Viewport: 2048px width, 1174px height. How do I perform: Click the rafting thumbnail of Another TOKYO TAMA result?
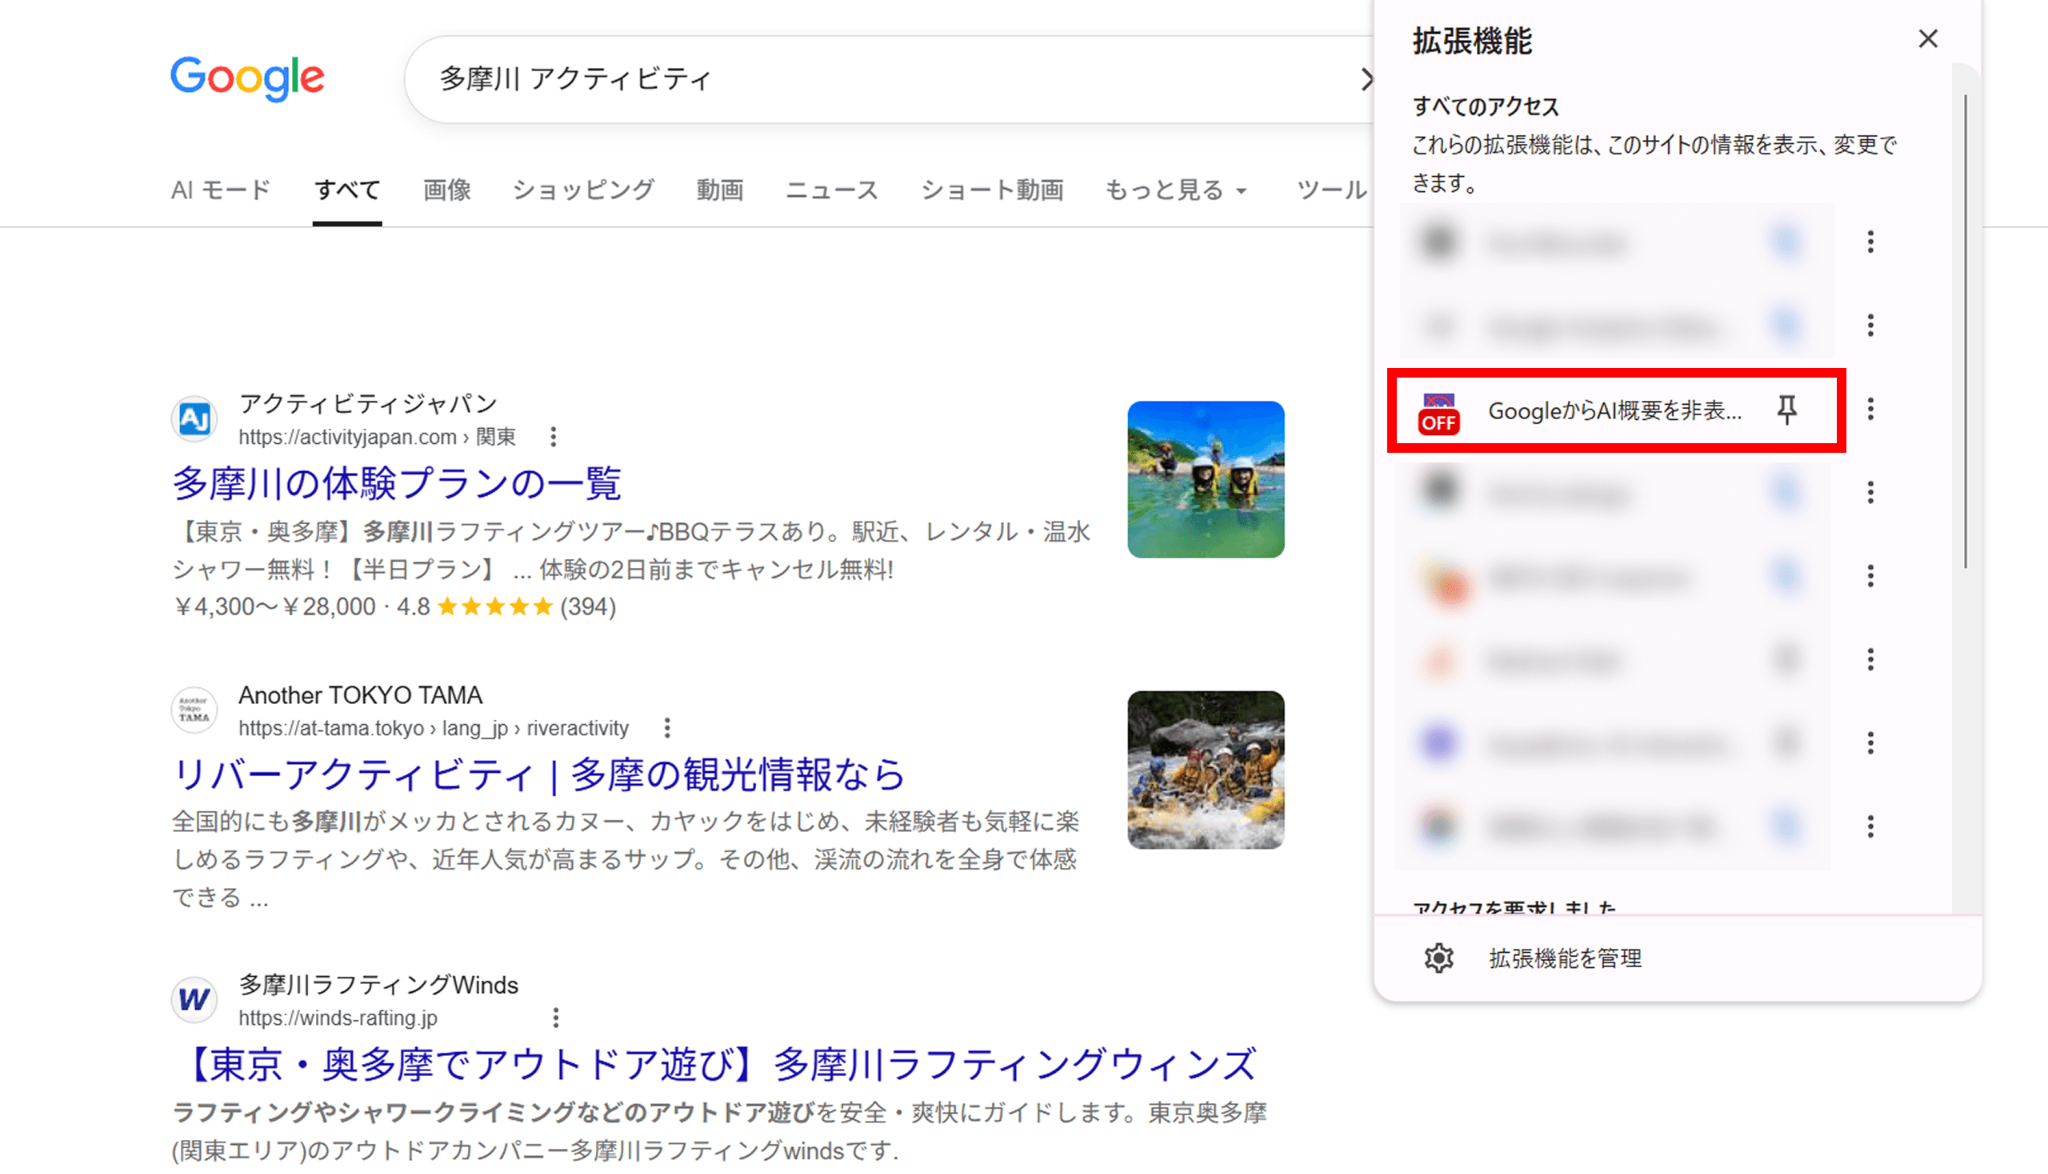click(x=1206, y=770)
